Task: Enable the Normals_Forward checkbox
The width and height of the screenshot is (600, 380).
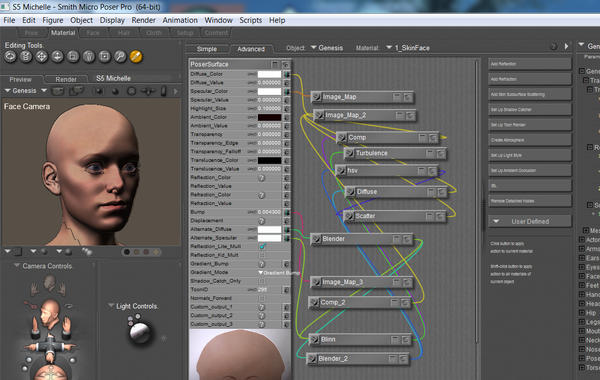Action: 262,298
